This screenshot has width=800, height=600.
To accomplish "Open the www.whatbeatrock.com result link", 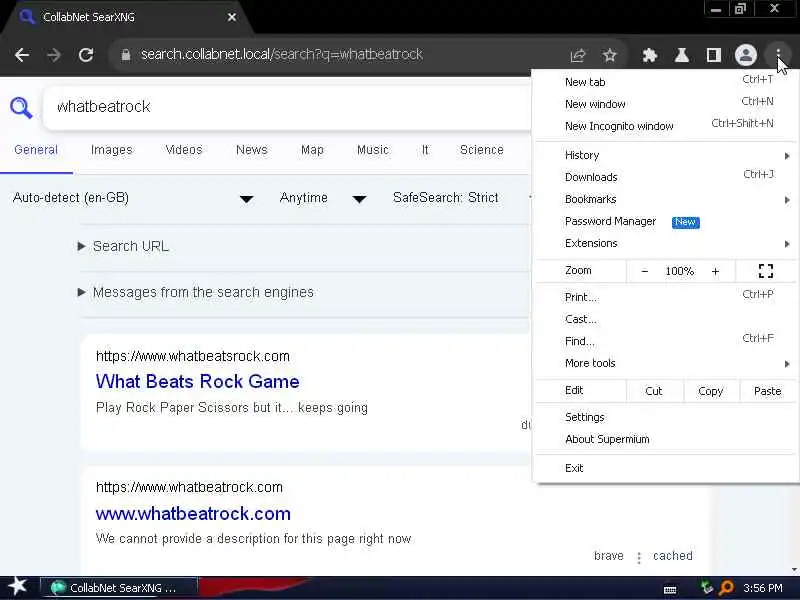I will pos(193,514).
